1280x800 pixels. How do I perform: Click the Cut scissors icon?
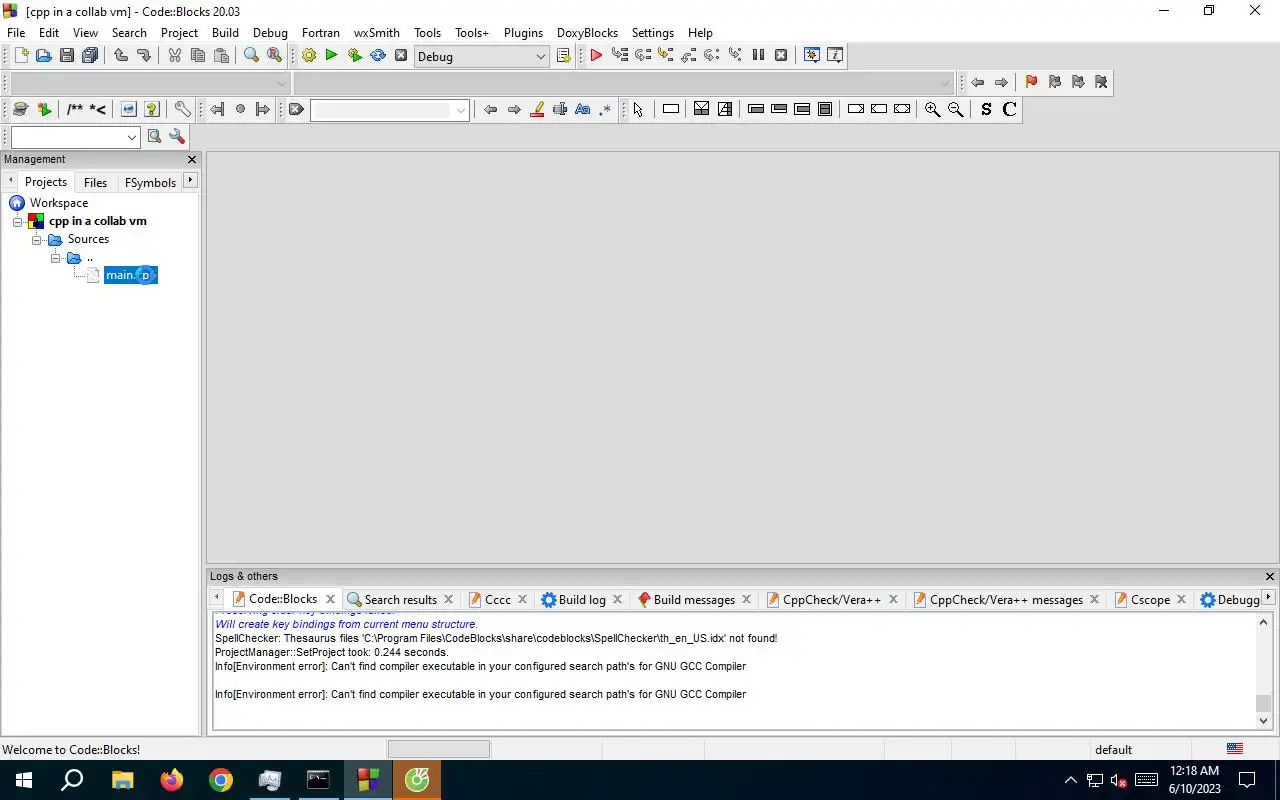point(175,56)
